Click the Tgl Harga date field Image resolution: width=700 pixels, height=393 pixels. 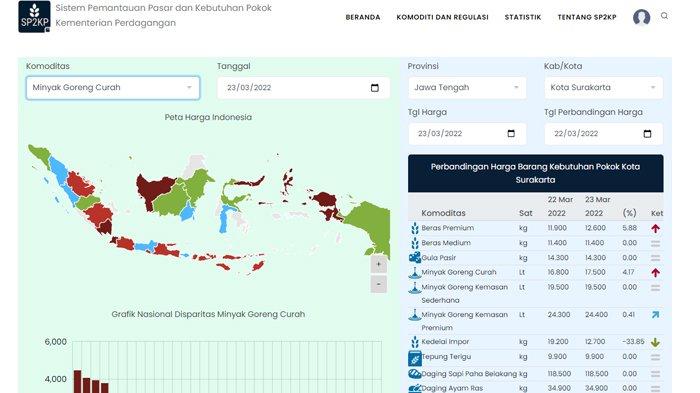(x=467, y=134)
